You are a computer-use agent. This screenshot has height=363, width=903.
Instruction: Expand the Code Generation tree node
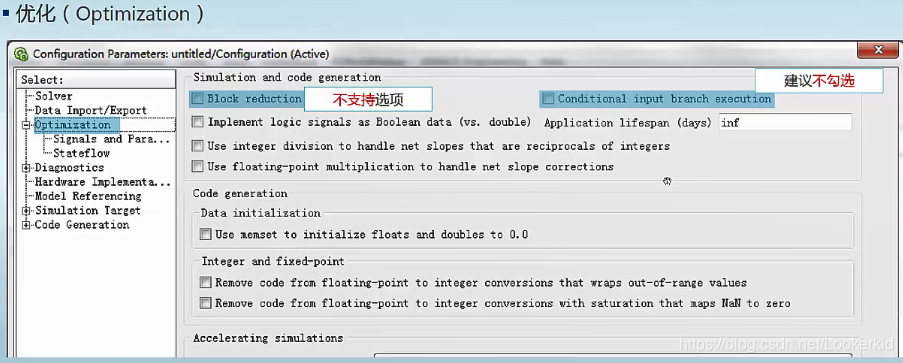(x=26, y=225)
